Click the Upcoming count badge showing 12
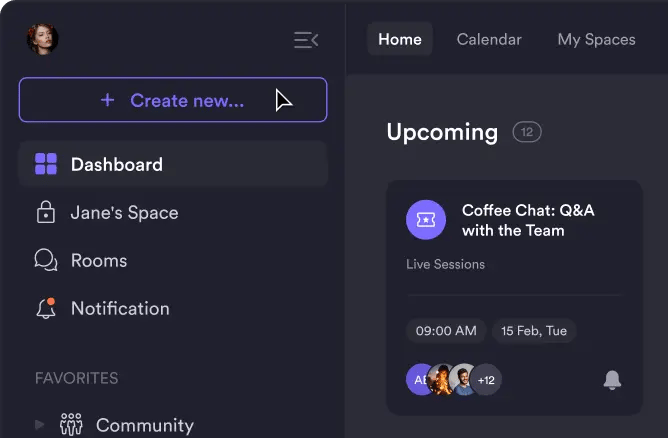Image resolution: width=668 pixels, height=438 pixels. [527, 132]
